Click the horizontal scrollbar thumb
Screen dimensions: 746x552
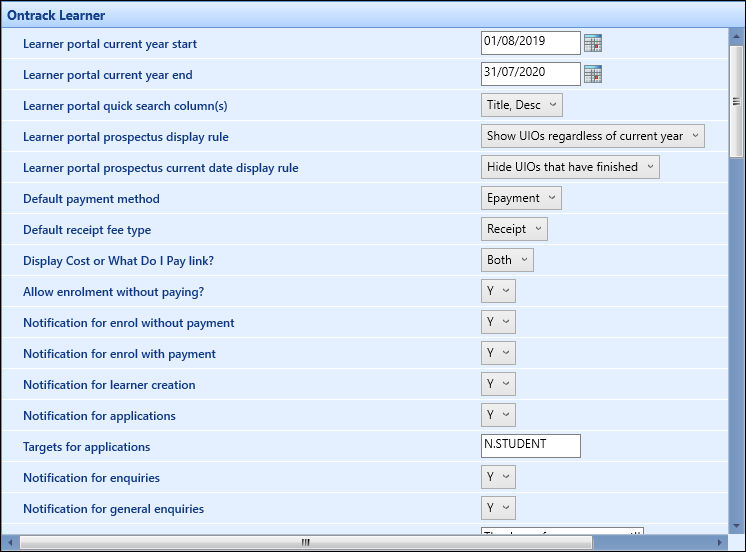[306, 542]
